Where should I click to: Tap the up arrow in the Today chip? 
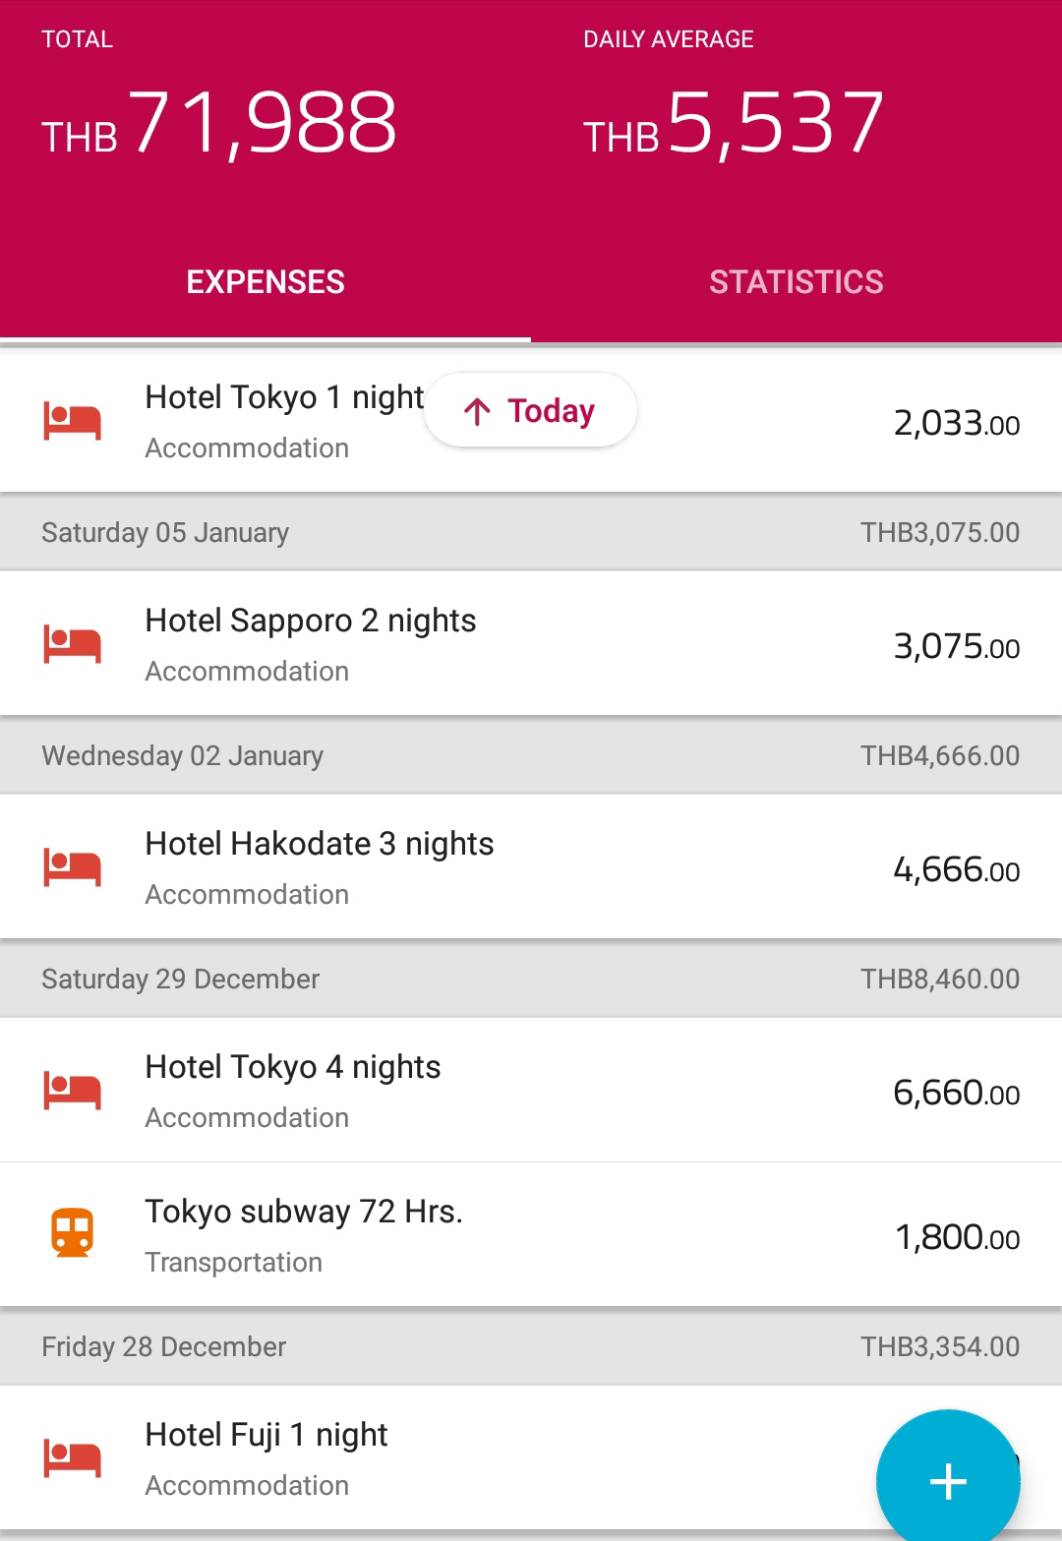(x=477, y=411)
